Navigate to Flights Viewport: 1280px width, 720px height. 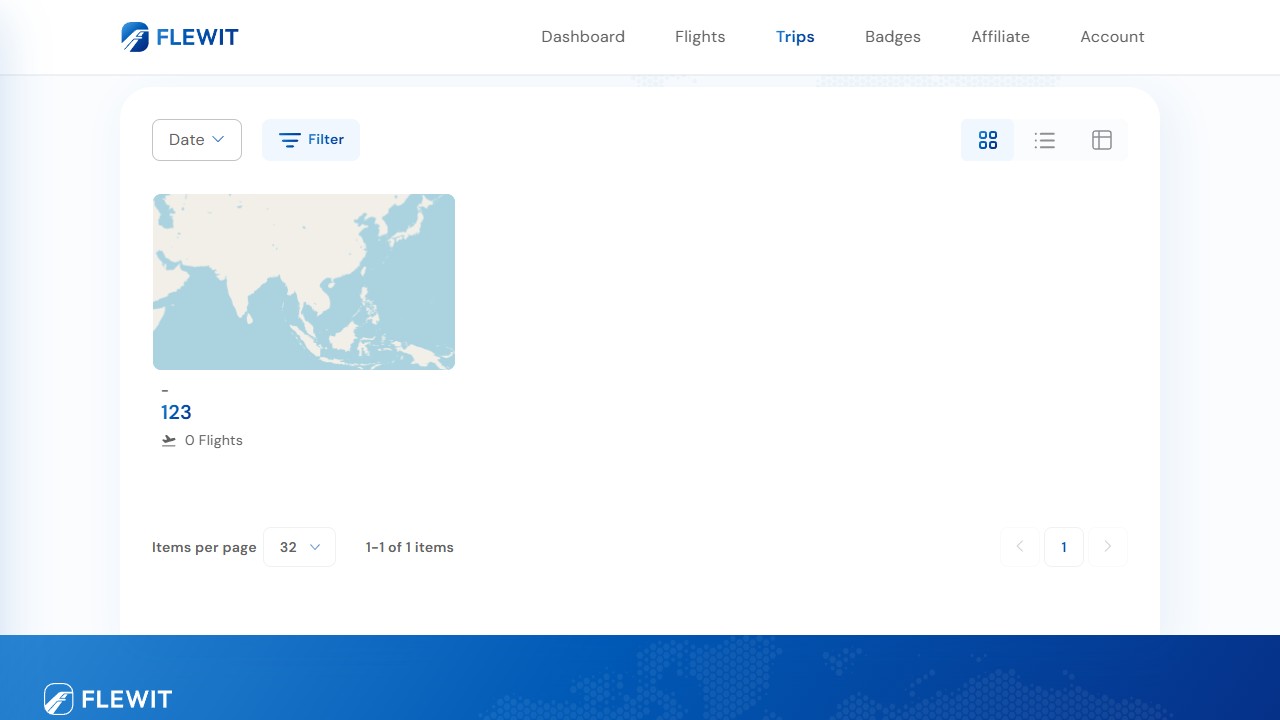[700, 37]
